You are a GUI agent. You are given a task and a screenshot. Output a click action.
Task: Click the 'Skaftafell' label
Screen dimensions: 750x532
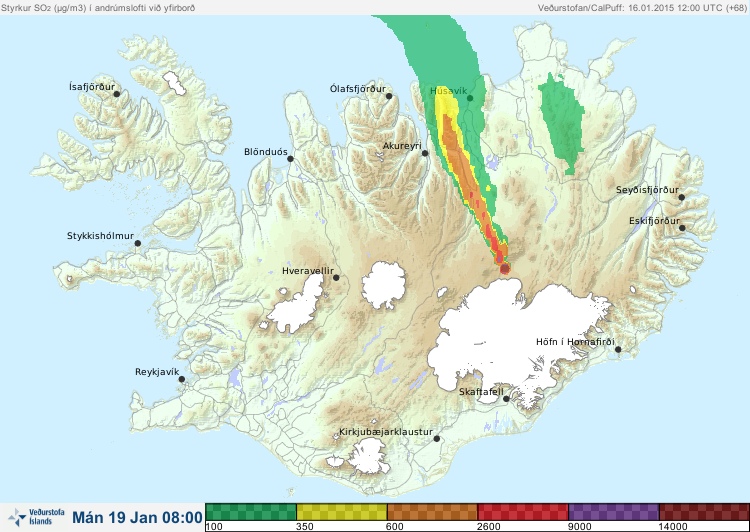click(x=481, y=392)
